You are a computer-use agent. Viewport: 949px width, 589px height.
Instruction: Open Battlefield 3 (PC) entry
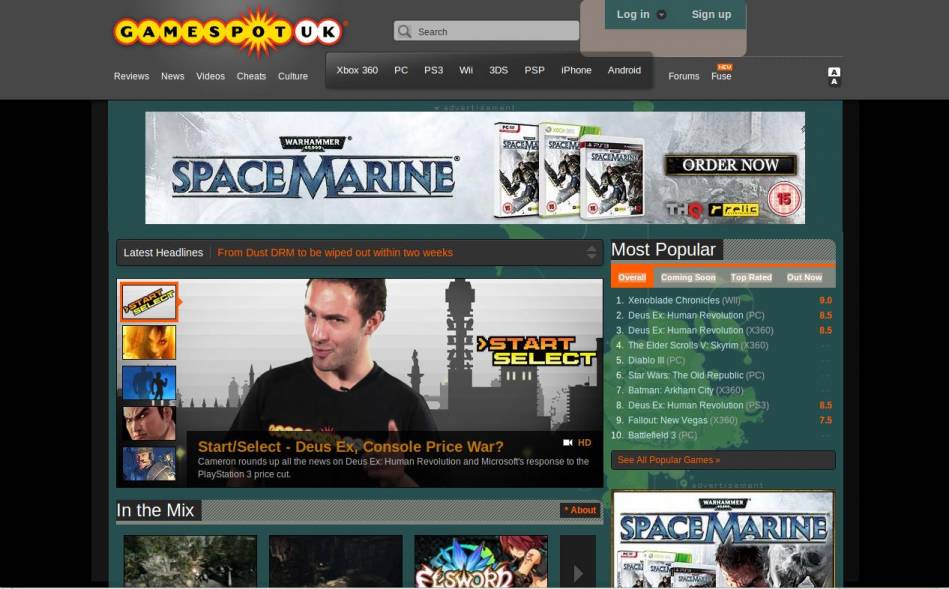(x=662, y=435)
